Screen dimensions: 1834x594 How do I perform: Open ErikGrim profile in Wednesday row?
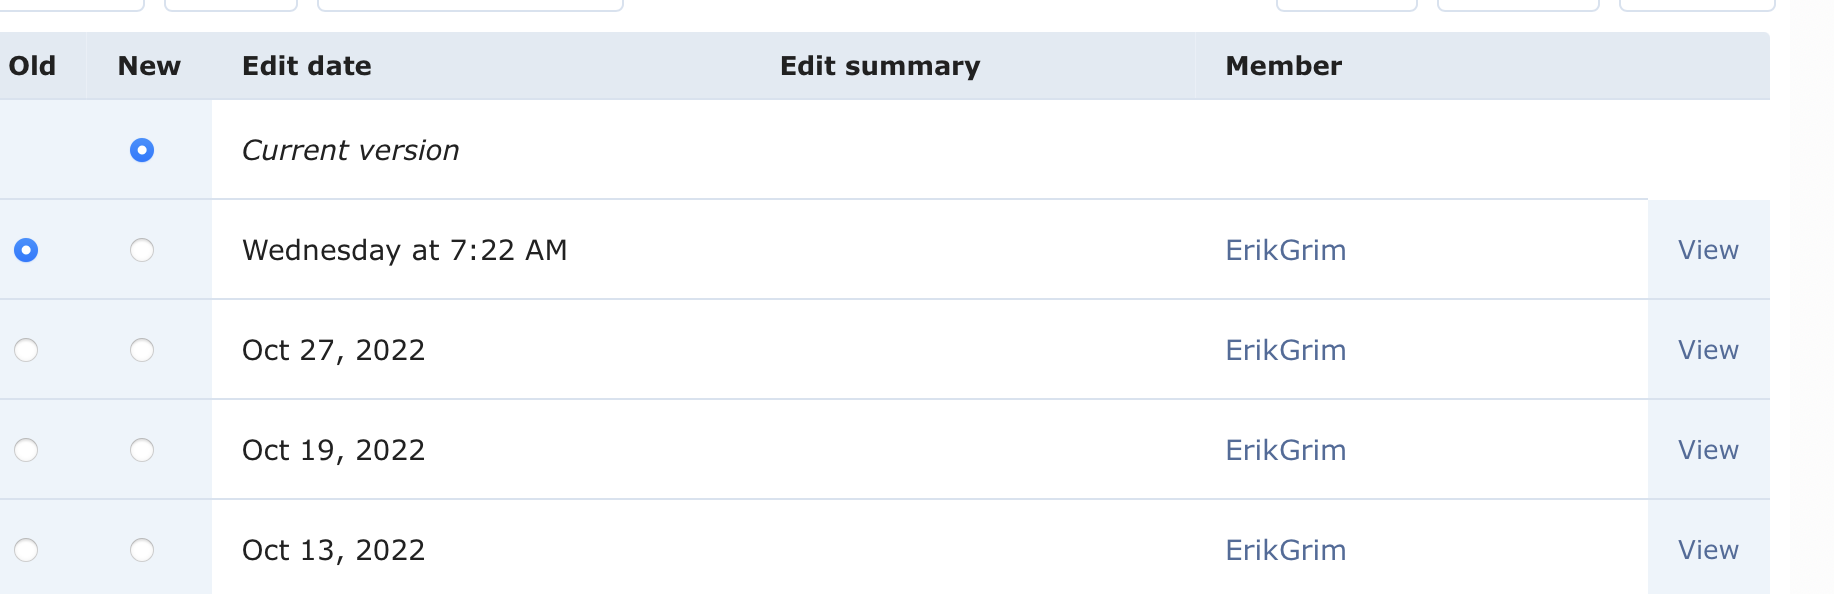[x=1285, y=250]
